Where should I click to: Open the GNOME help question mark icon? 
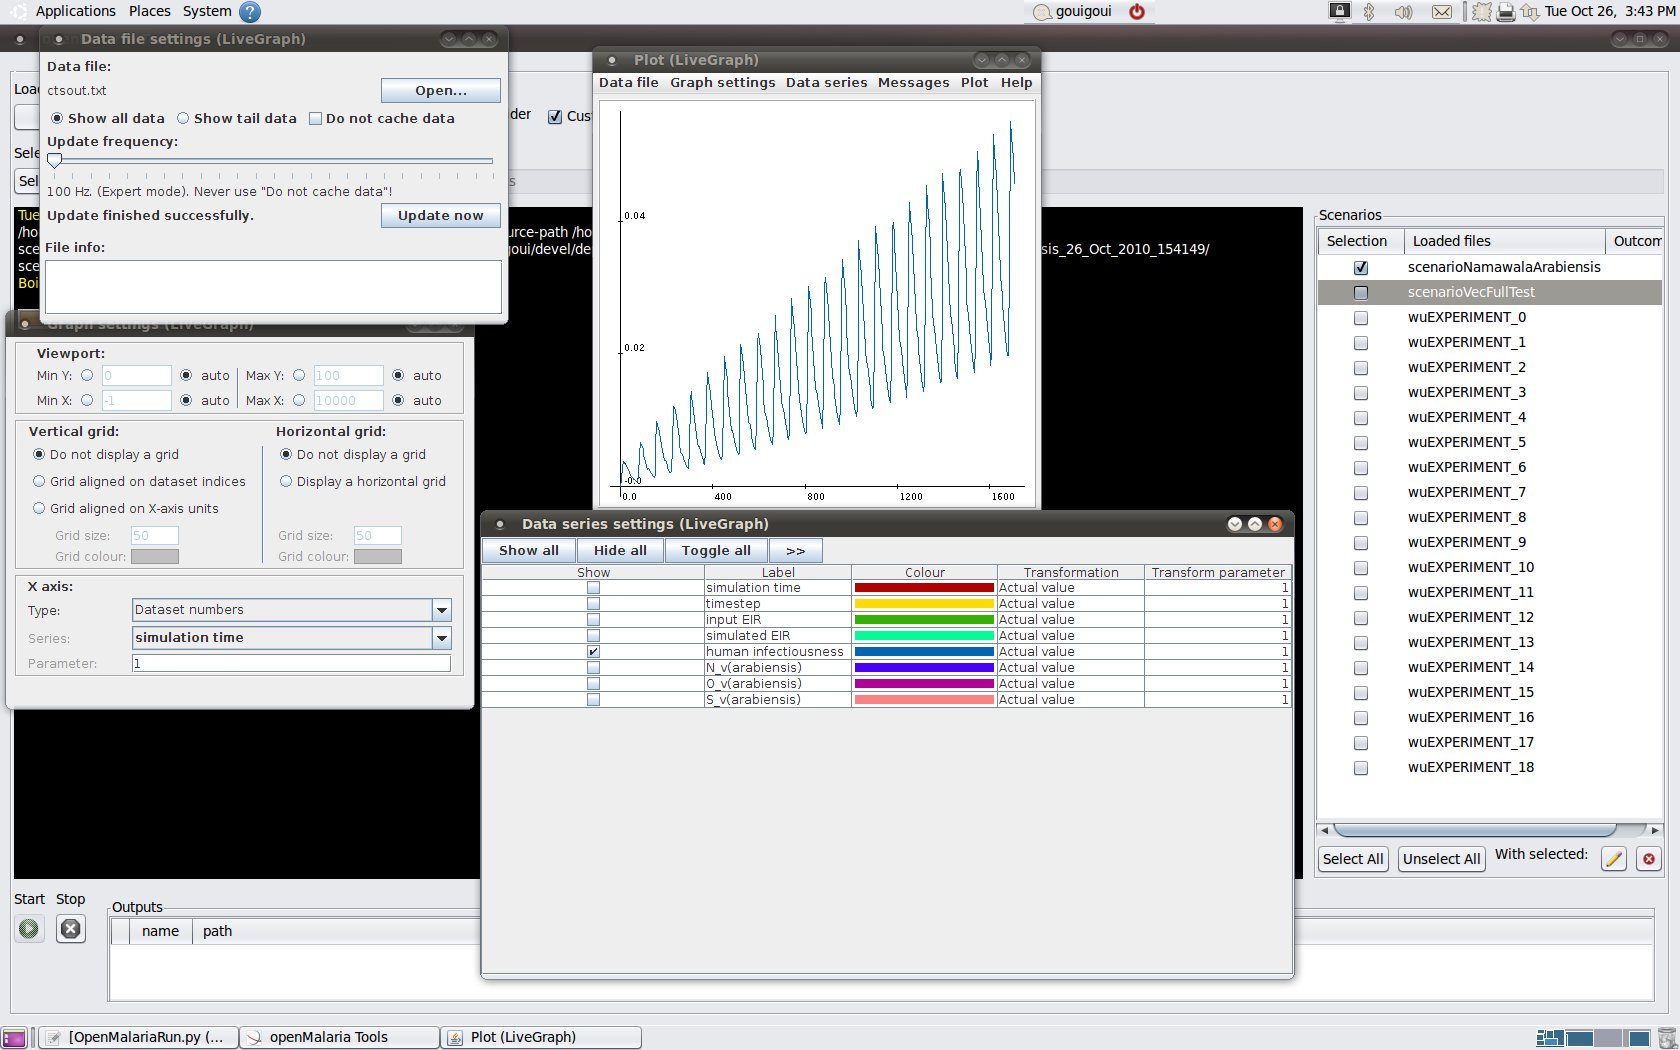point(250,12)
